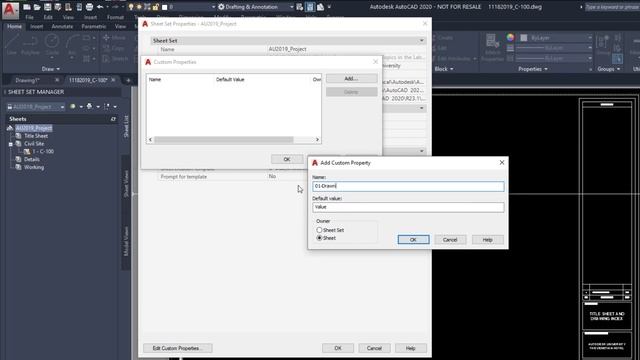Click the Default value input field

tap(408, 207)
